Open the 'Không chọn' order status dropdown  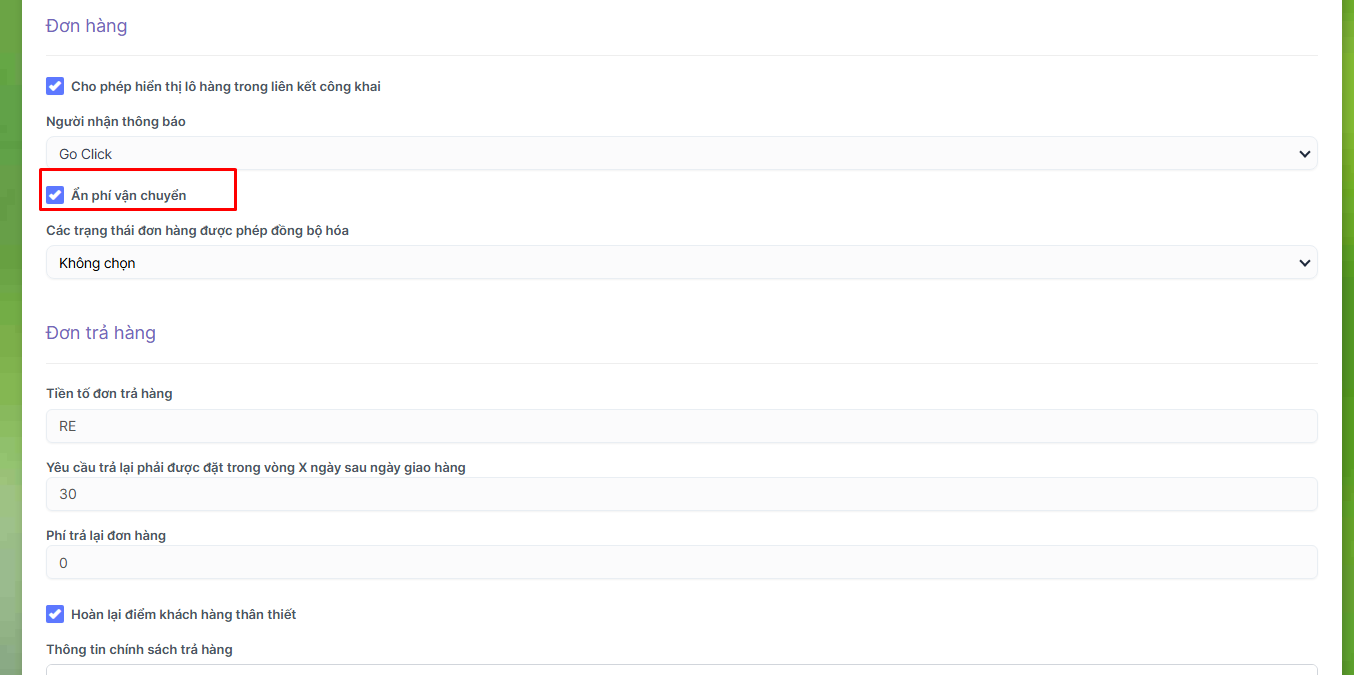[680, 263]
